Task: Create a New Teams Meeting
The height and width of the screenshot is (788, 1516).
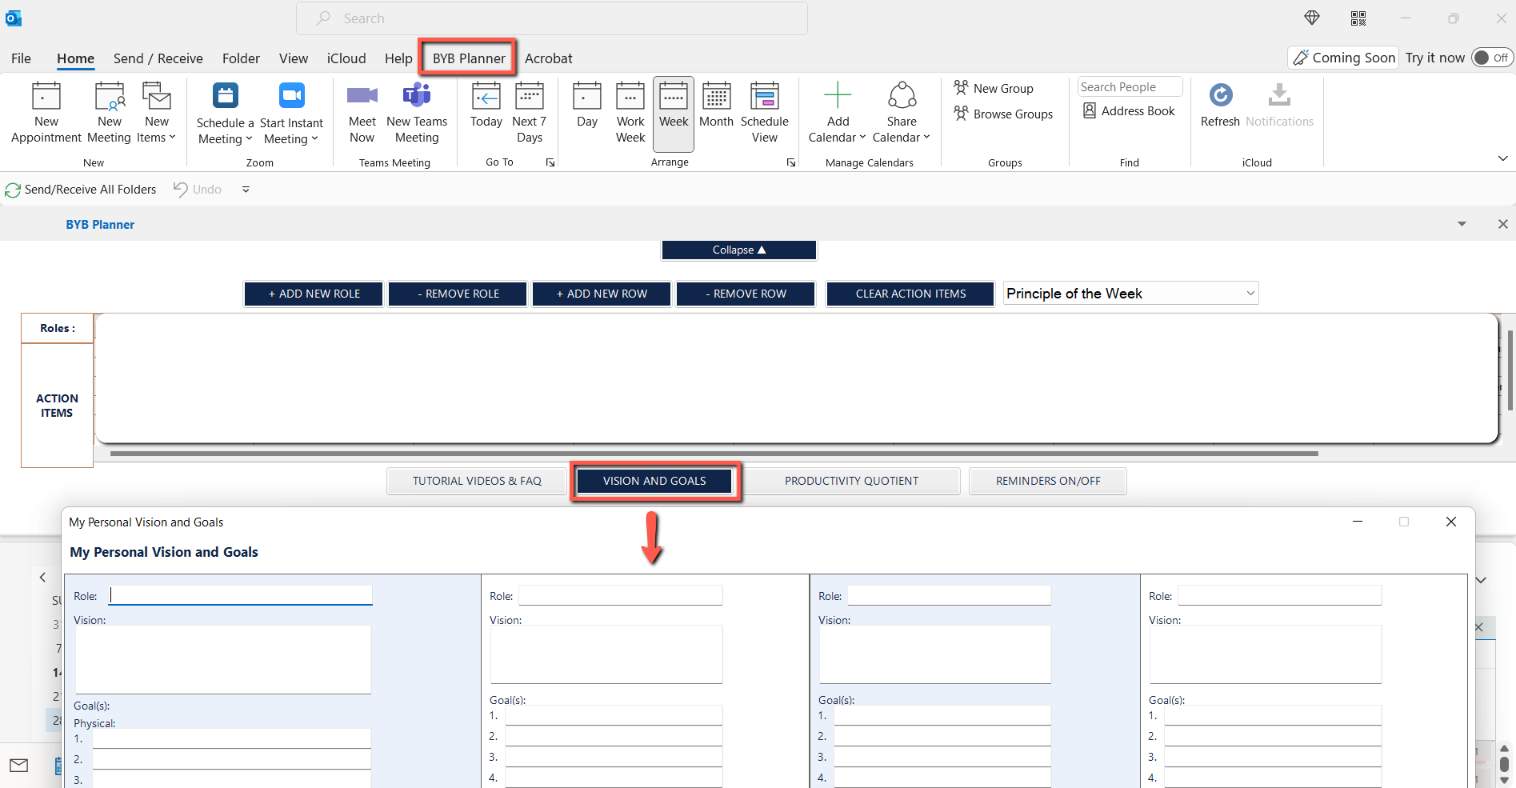Action: [417, 113]
